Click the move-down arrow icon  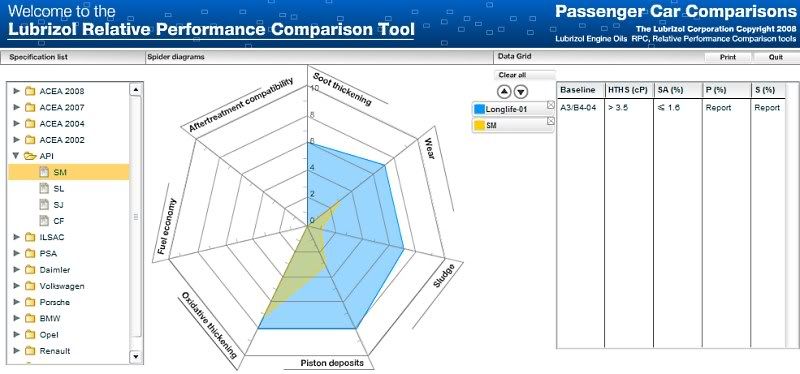click(x=521, y=92)
